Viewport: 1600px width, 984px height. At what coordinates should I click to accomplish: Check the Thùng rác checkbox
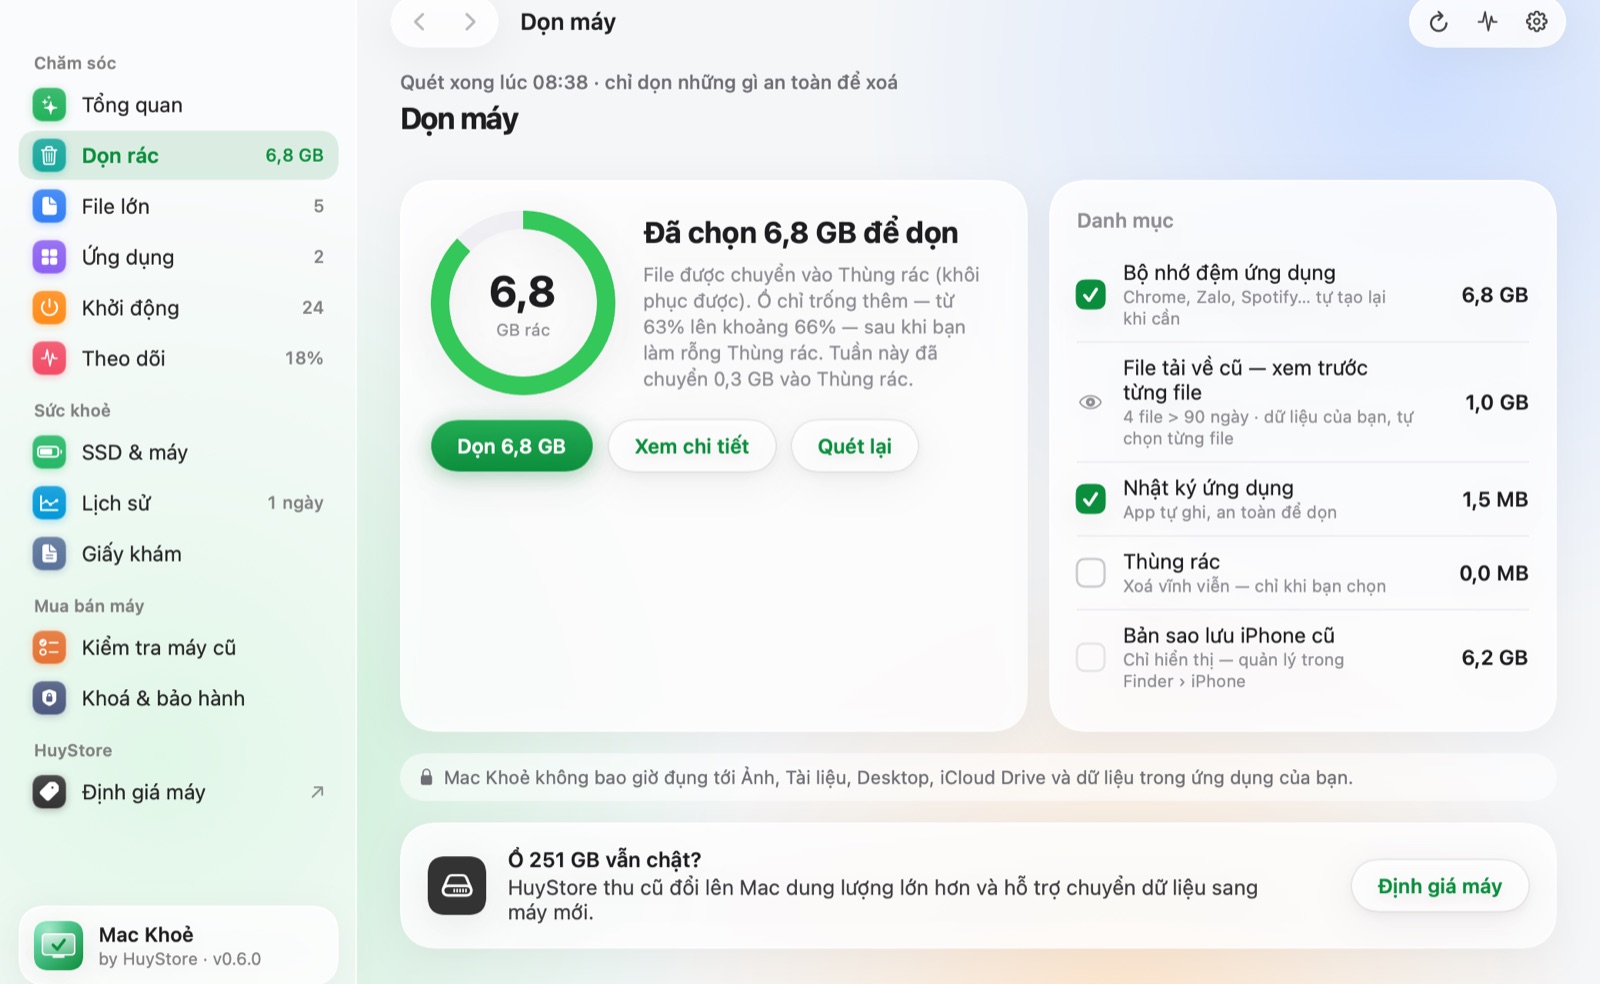pyautogui.click(x=1091, y=573)
